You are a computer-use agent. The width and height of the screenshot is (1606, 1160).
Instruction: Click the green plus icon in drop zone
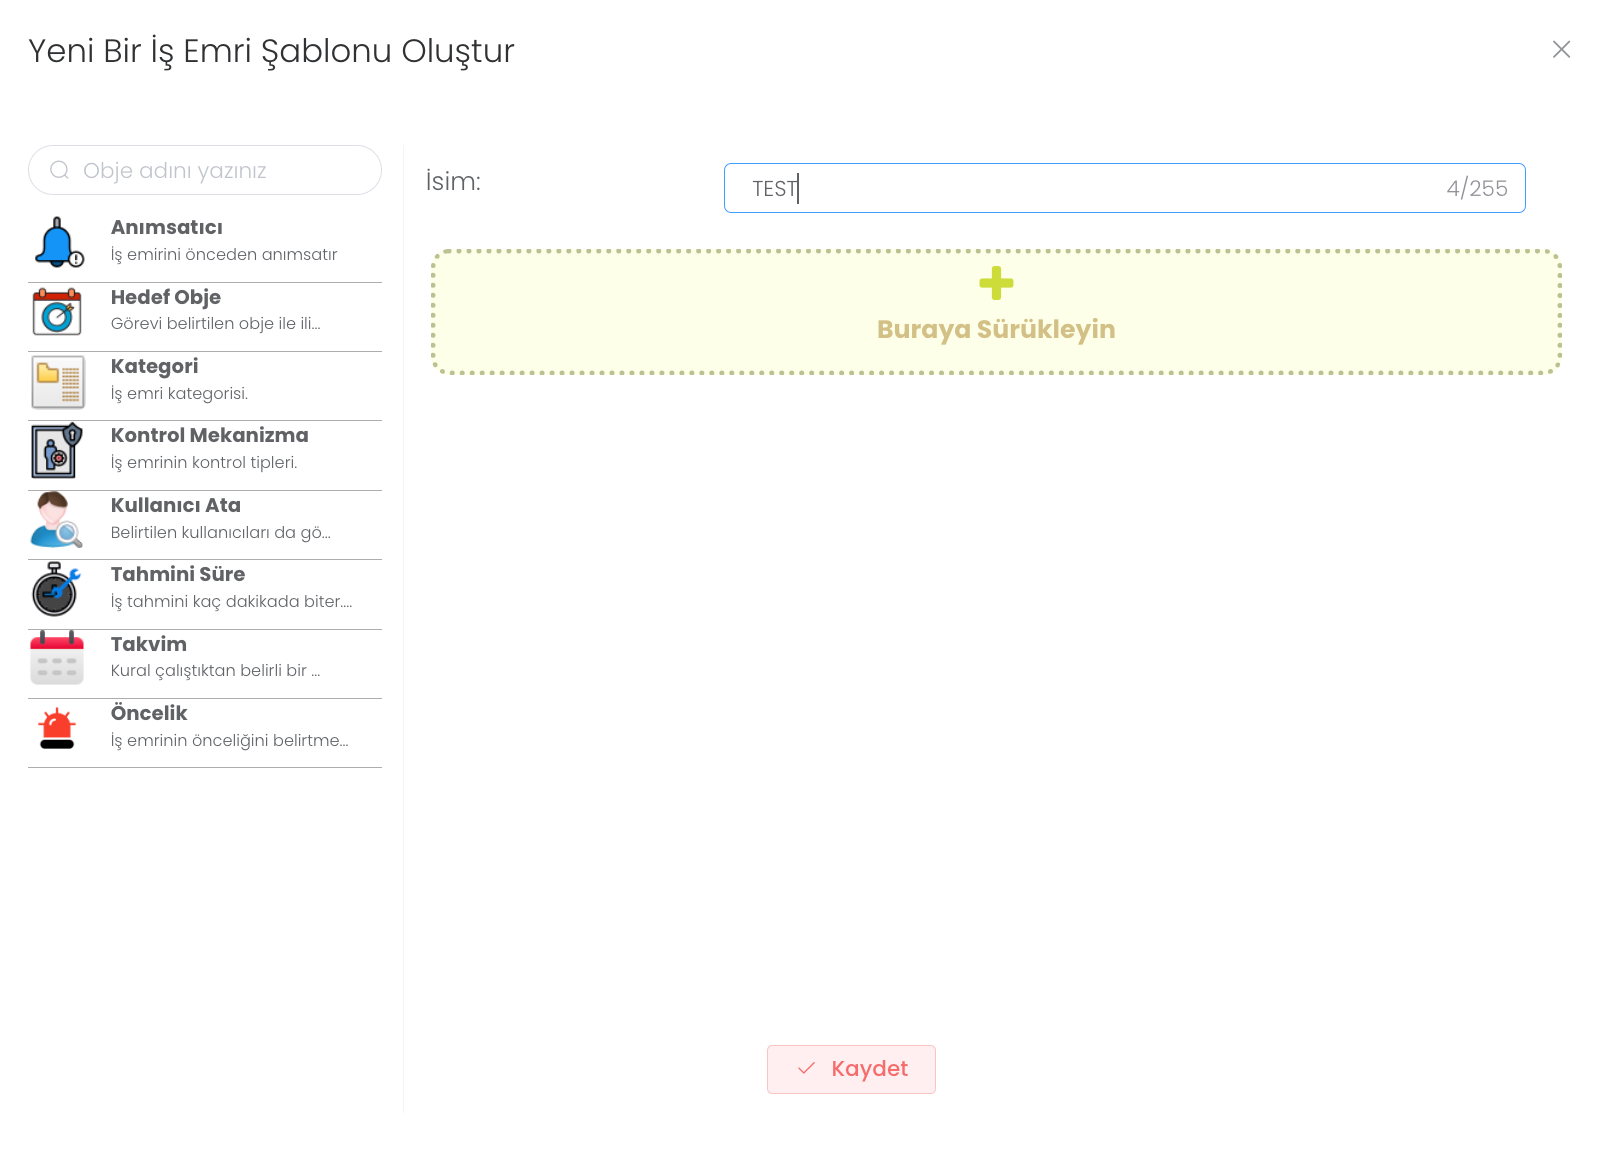pyautogui.click(x=996, y=283)
